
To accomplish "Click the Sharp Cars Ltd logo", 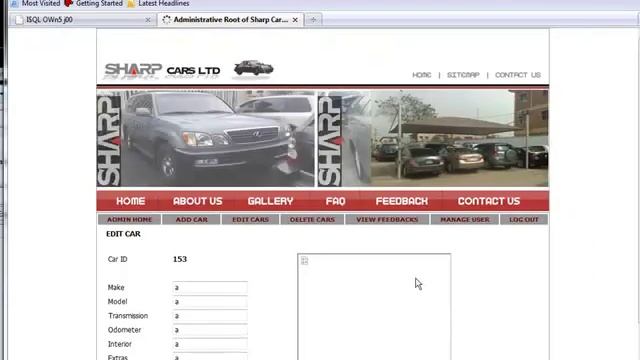I will tap(162, 71).
